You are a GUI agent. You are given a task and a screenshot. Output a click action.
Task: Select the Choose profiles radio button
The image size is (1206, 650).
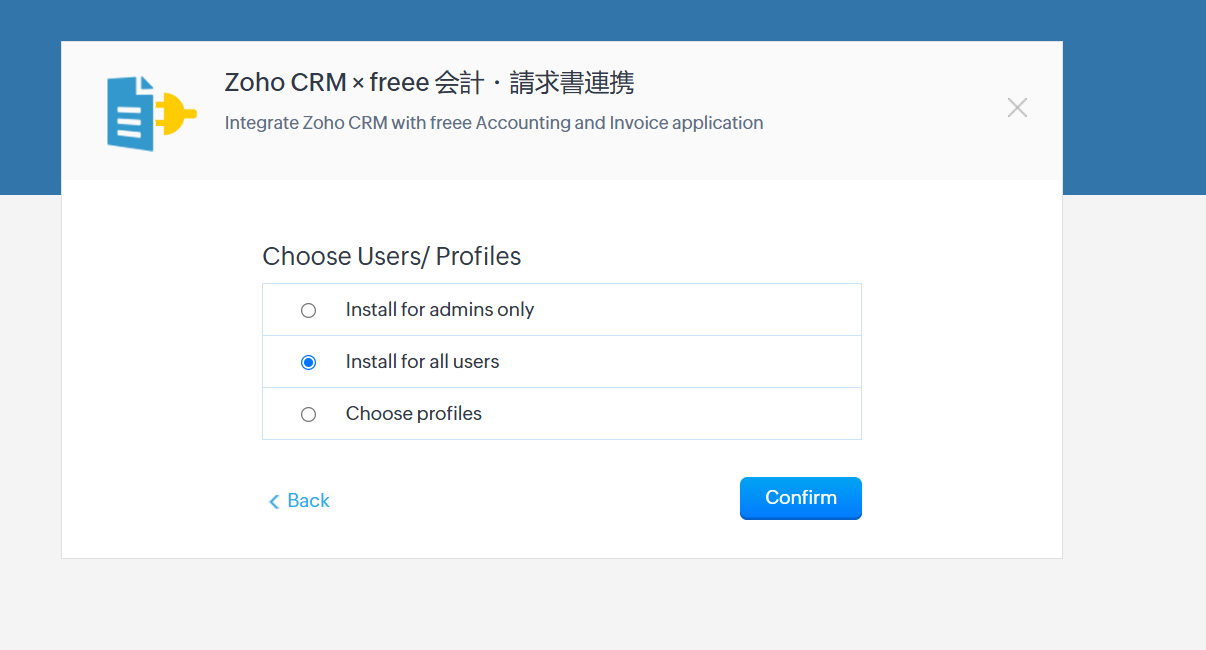(308, 415)
